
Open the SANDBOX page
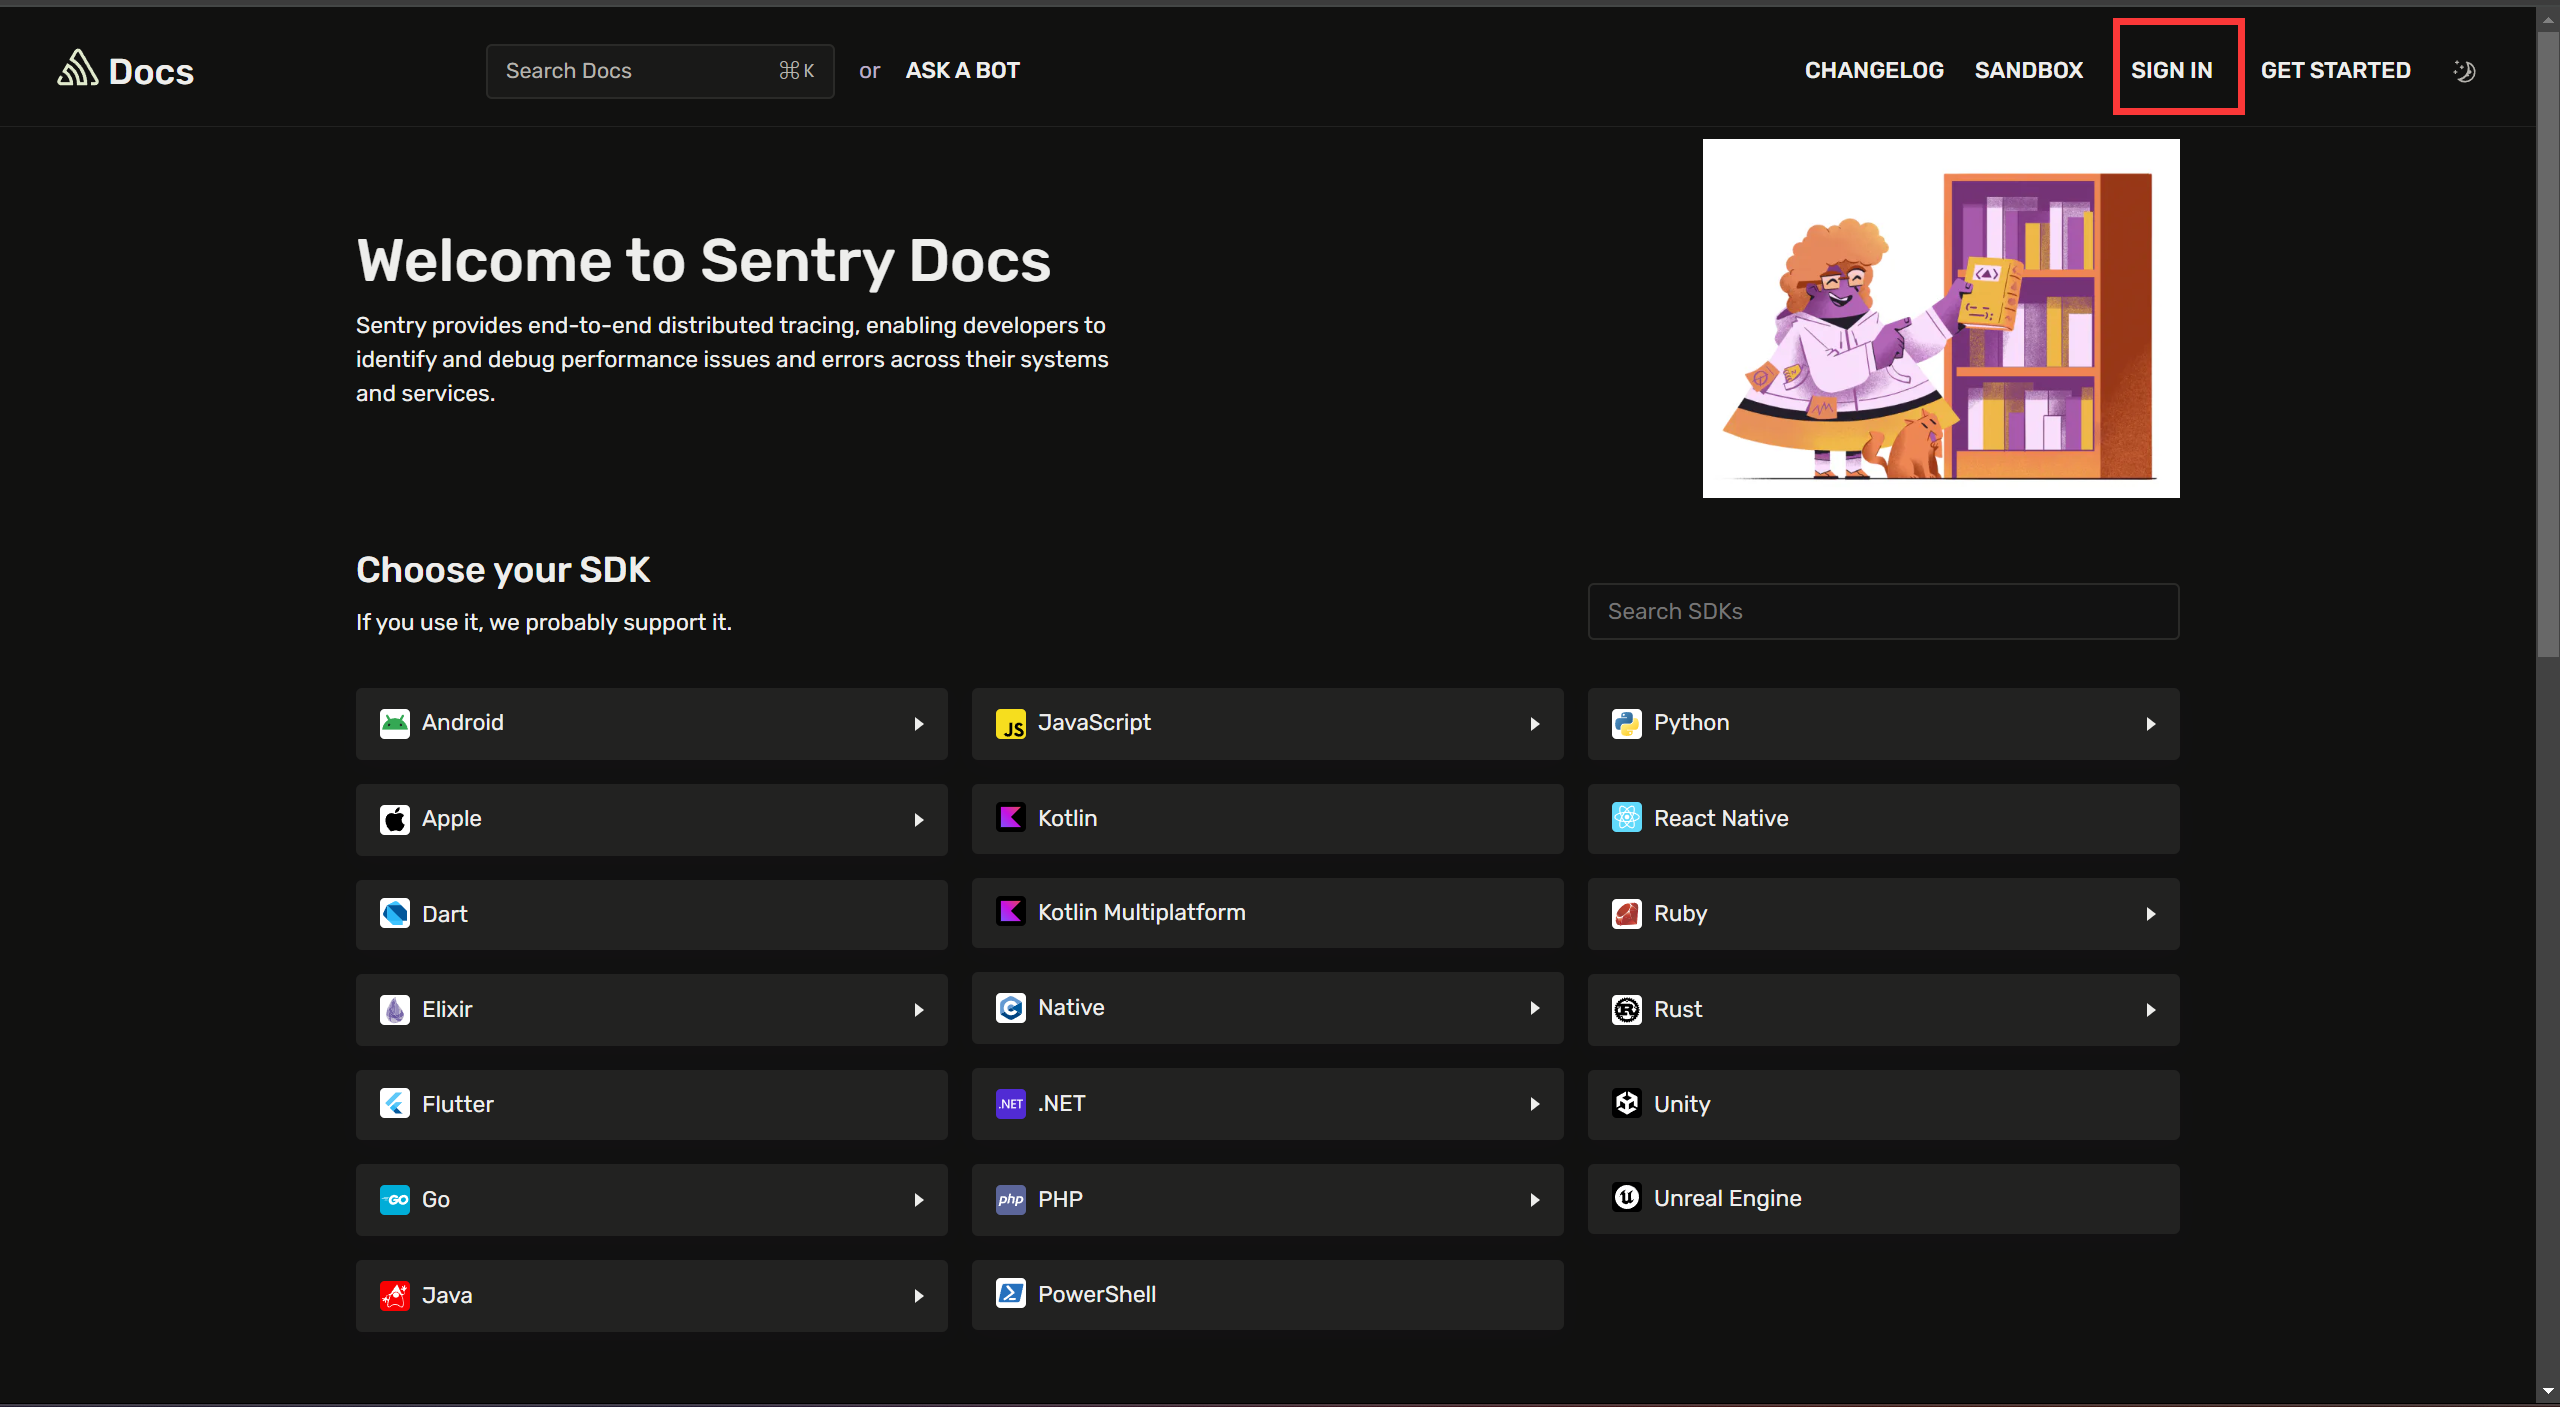click(2028, 70)
